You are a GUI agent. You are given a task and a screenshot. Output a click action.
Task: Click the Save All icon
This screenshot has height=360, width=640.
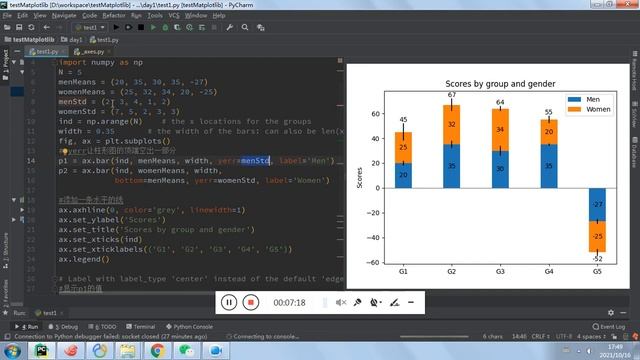[x=19, y=27]
